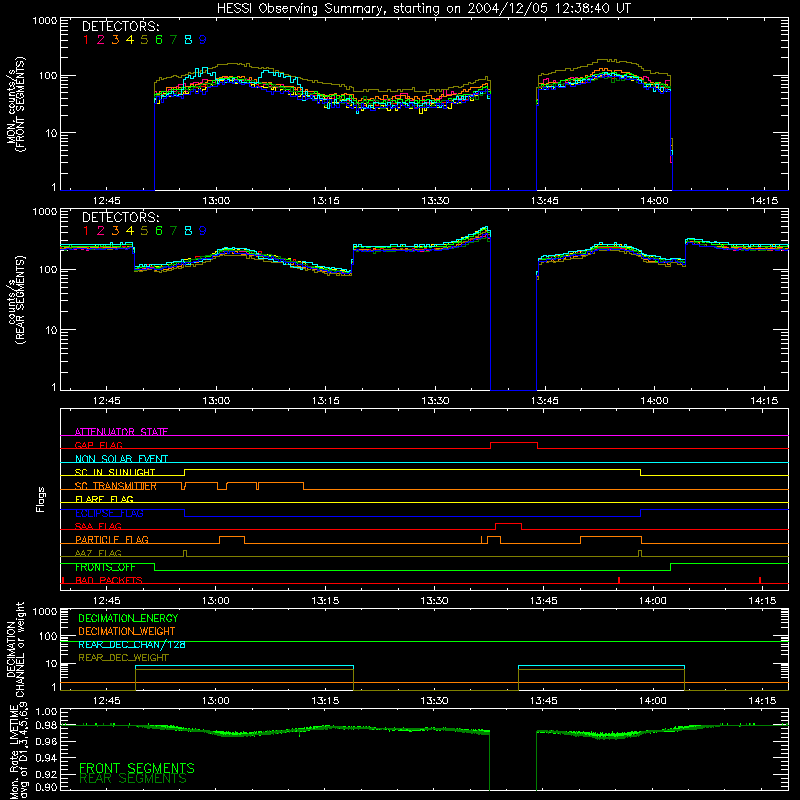This screenshot has width=800, height=800.
Task: Click 14:15 tick under front segments plot
Action: point(764,201)
